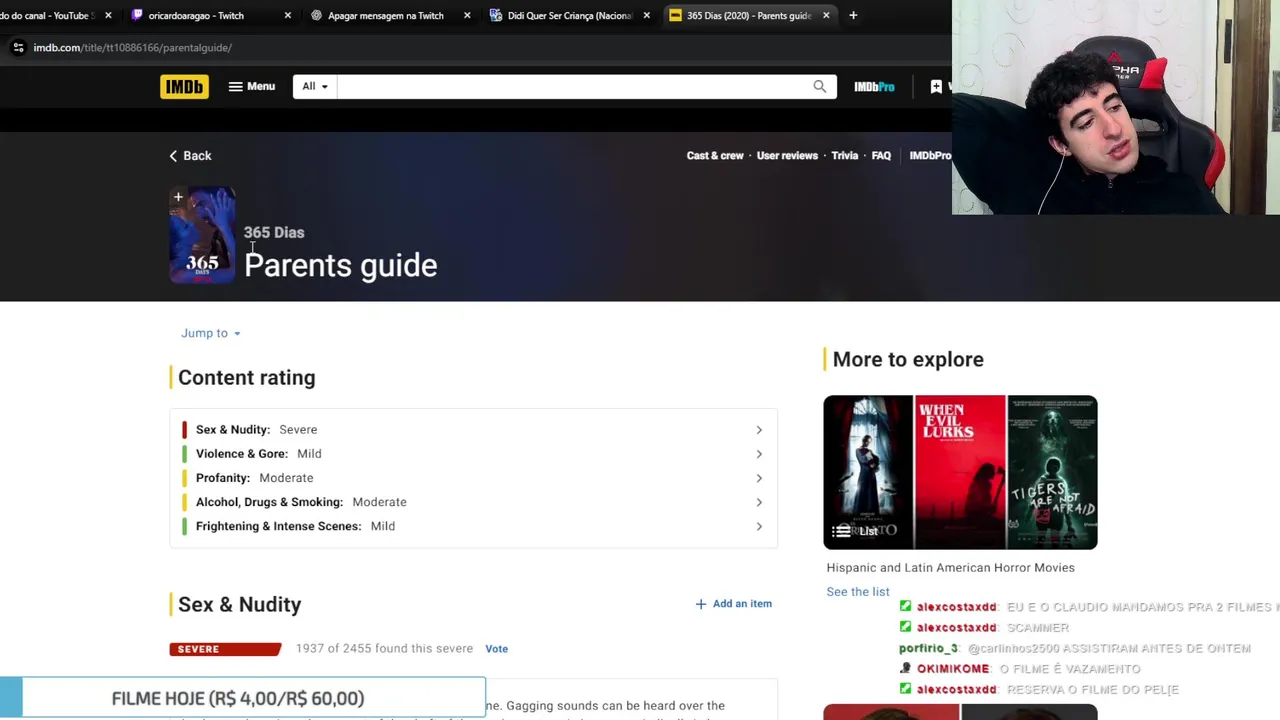The image size is (1280, 720).
Task: Click Add an item for Sex & Nudity
Action: (734, 604)
